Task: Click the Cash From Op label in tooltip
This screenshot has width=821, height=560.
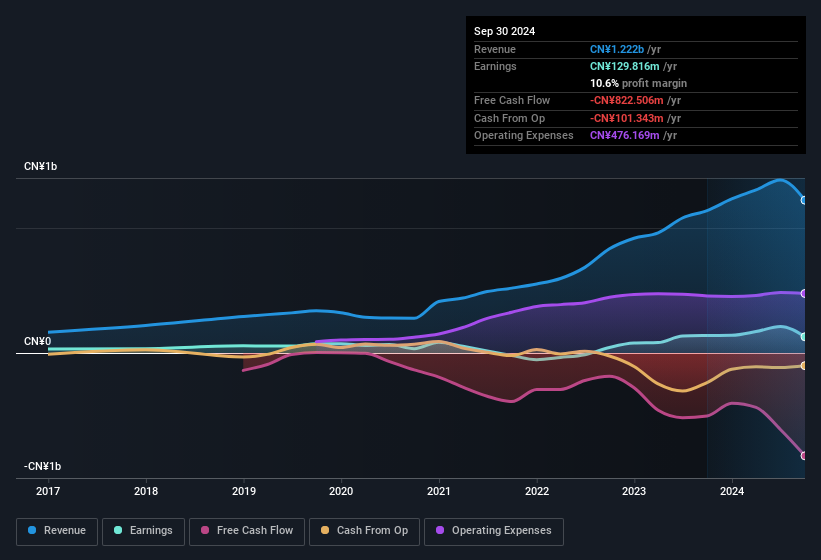Action: (509, 118)
